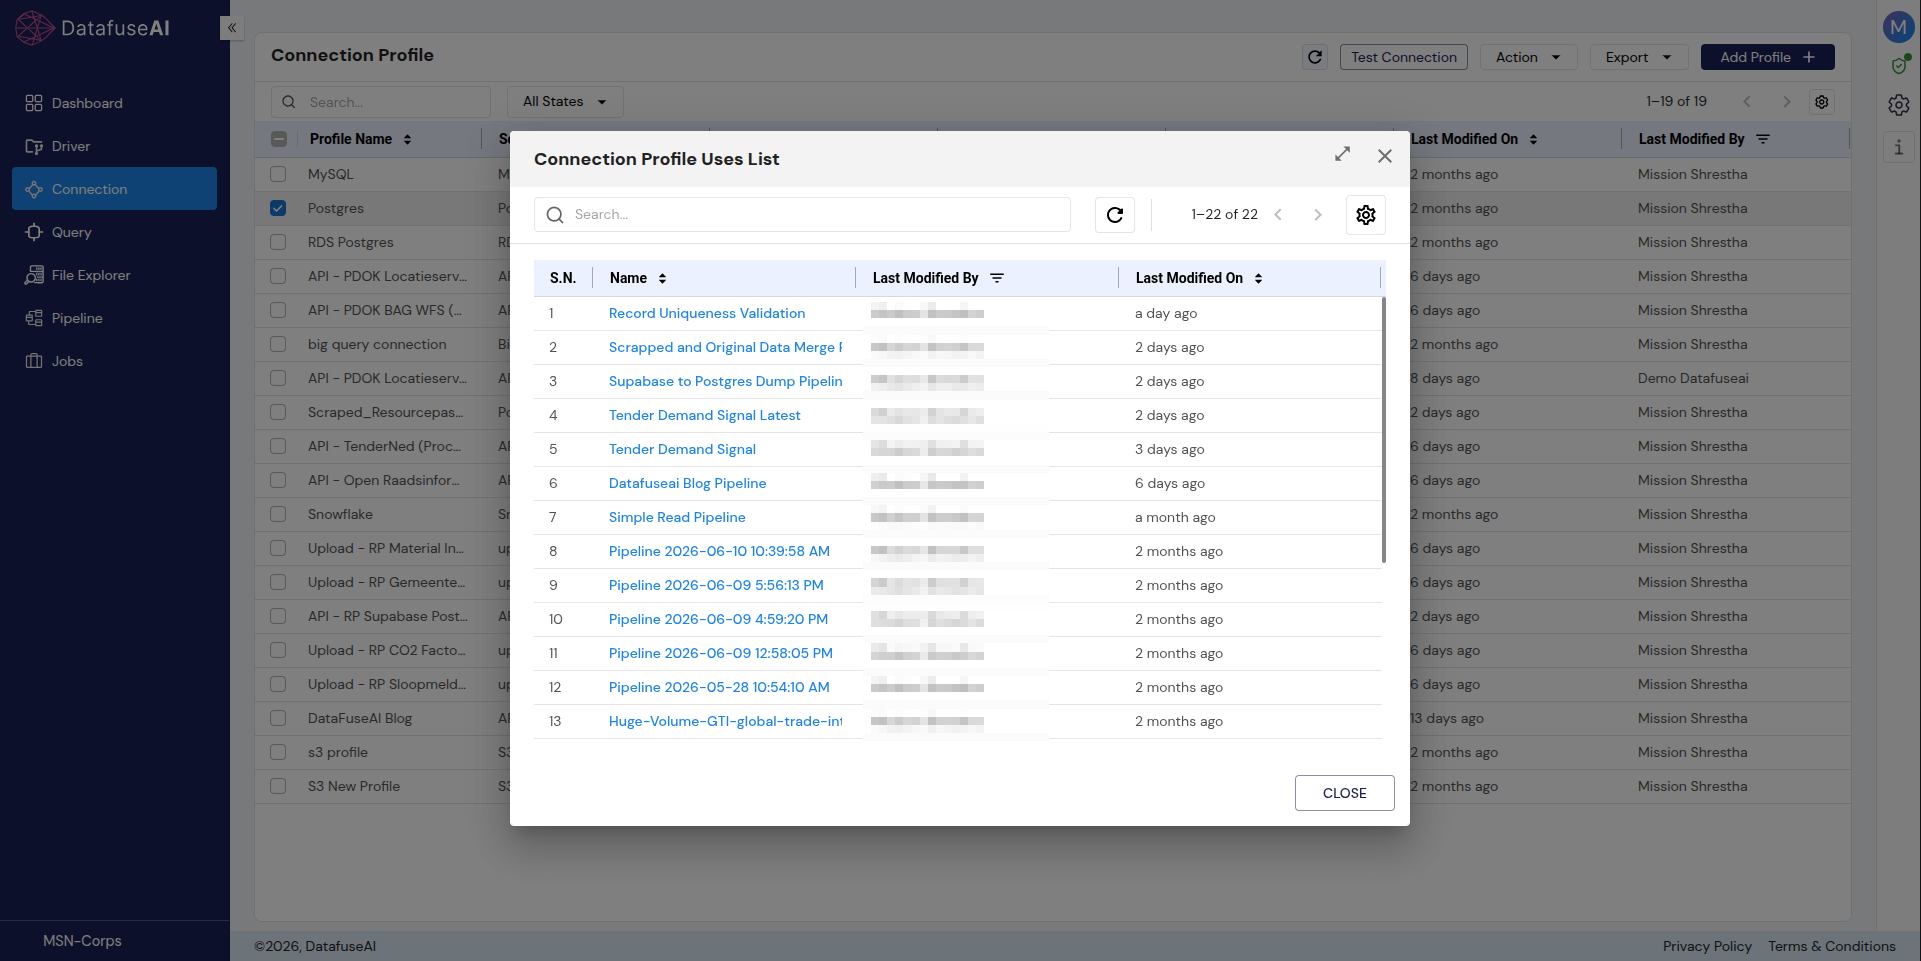Navigate to Pipeline in the sidebar
Image resolution: width=1921 pixels, height=961 pixels.
pos(114,318)
